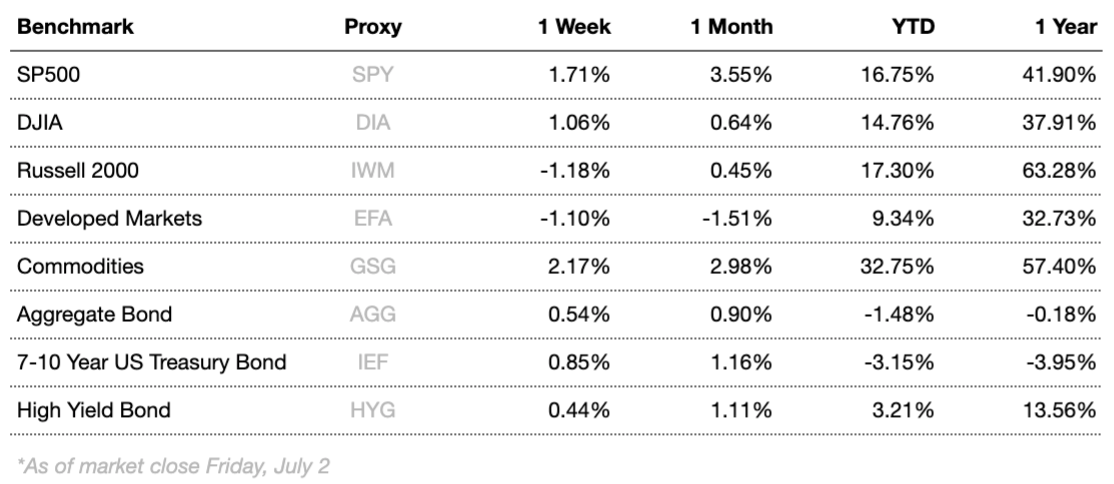Click the AGG bond ticker
Screen dimensions: 1114x484
click(x=375, y=315)
